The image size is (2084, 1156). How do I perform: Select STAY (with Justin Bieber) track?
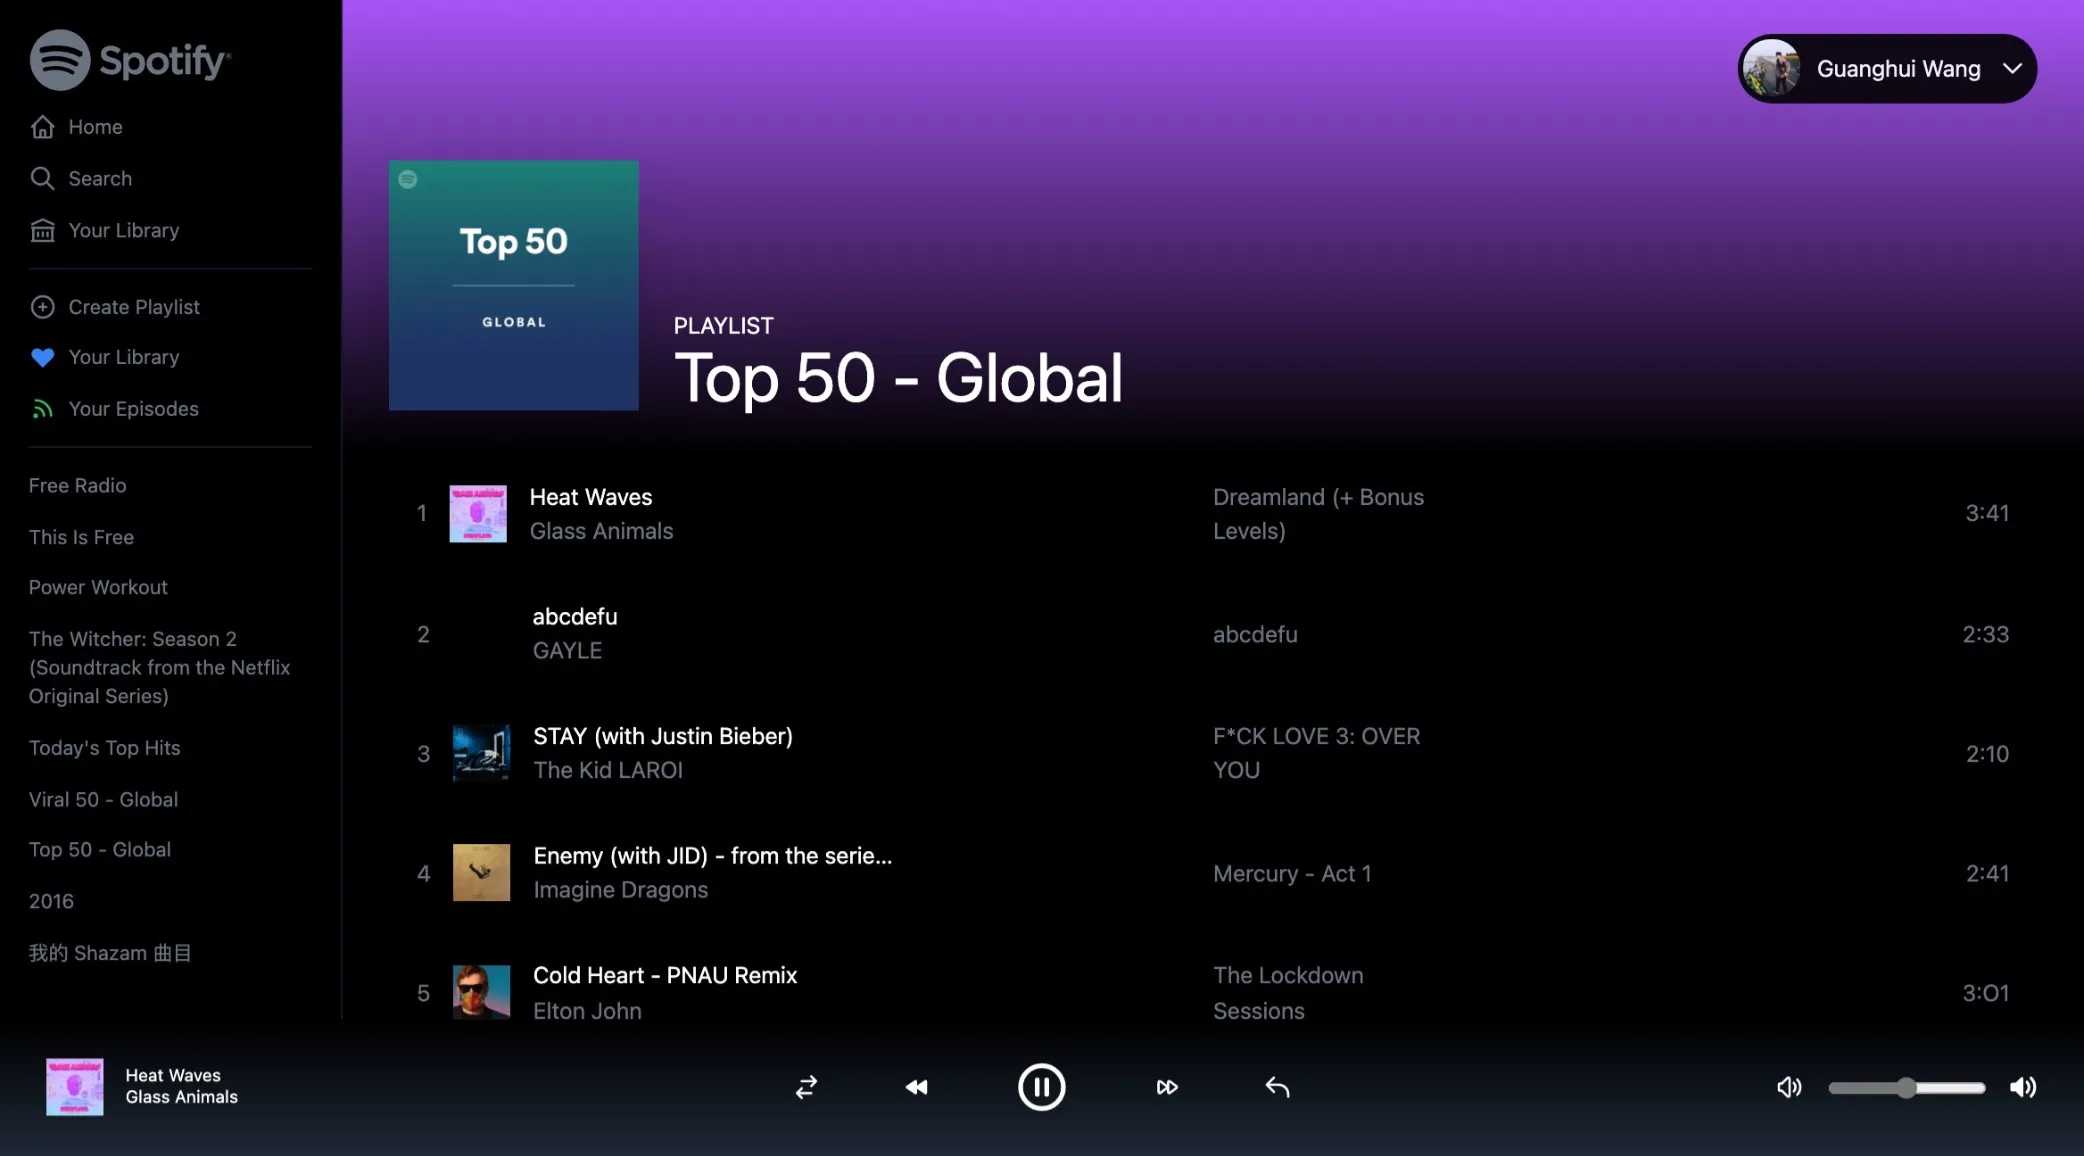tap(662, 737)
